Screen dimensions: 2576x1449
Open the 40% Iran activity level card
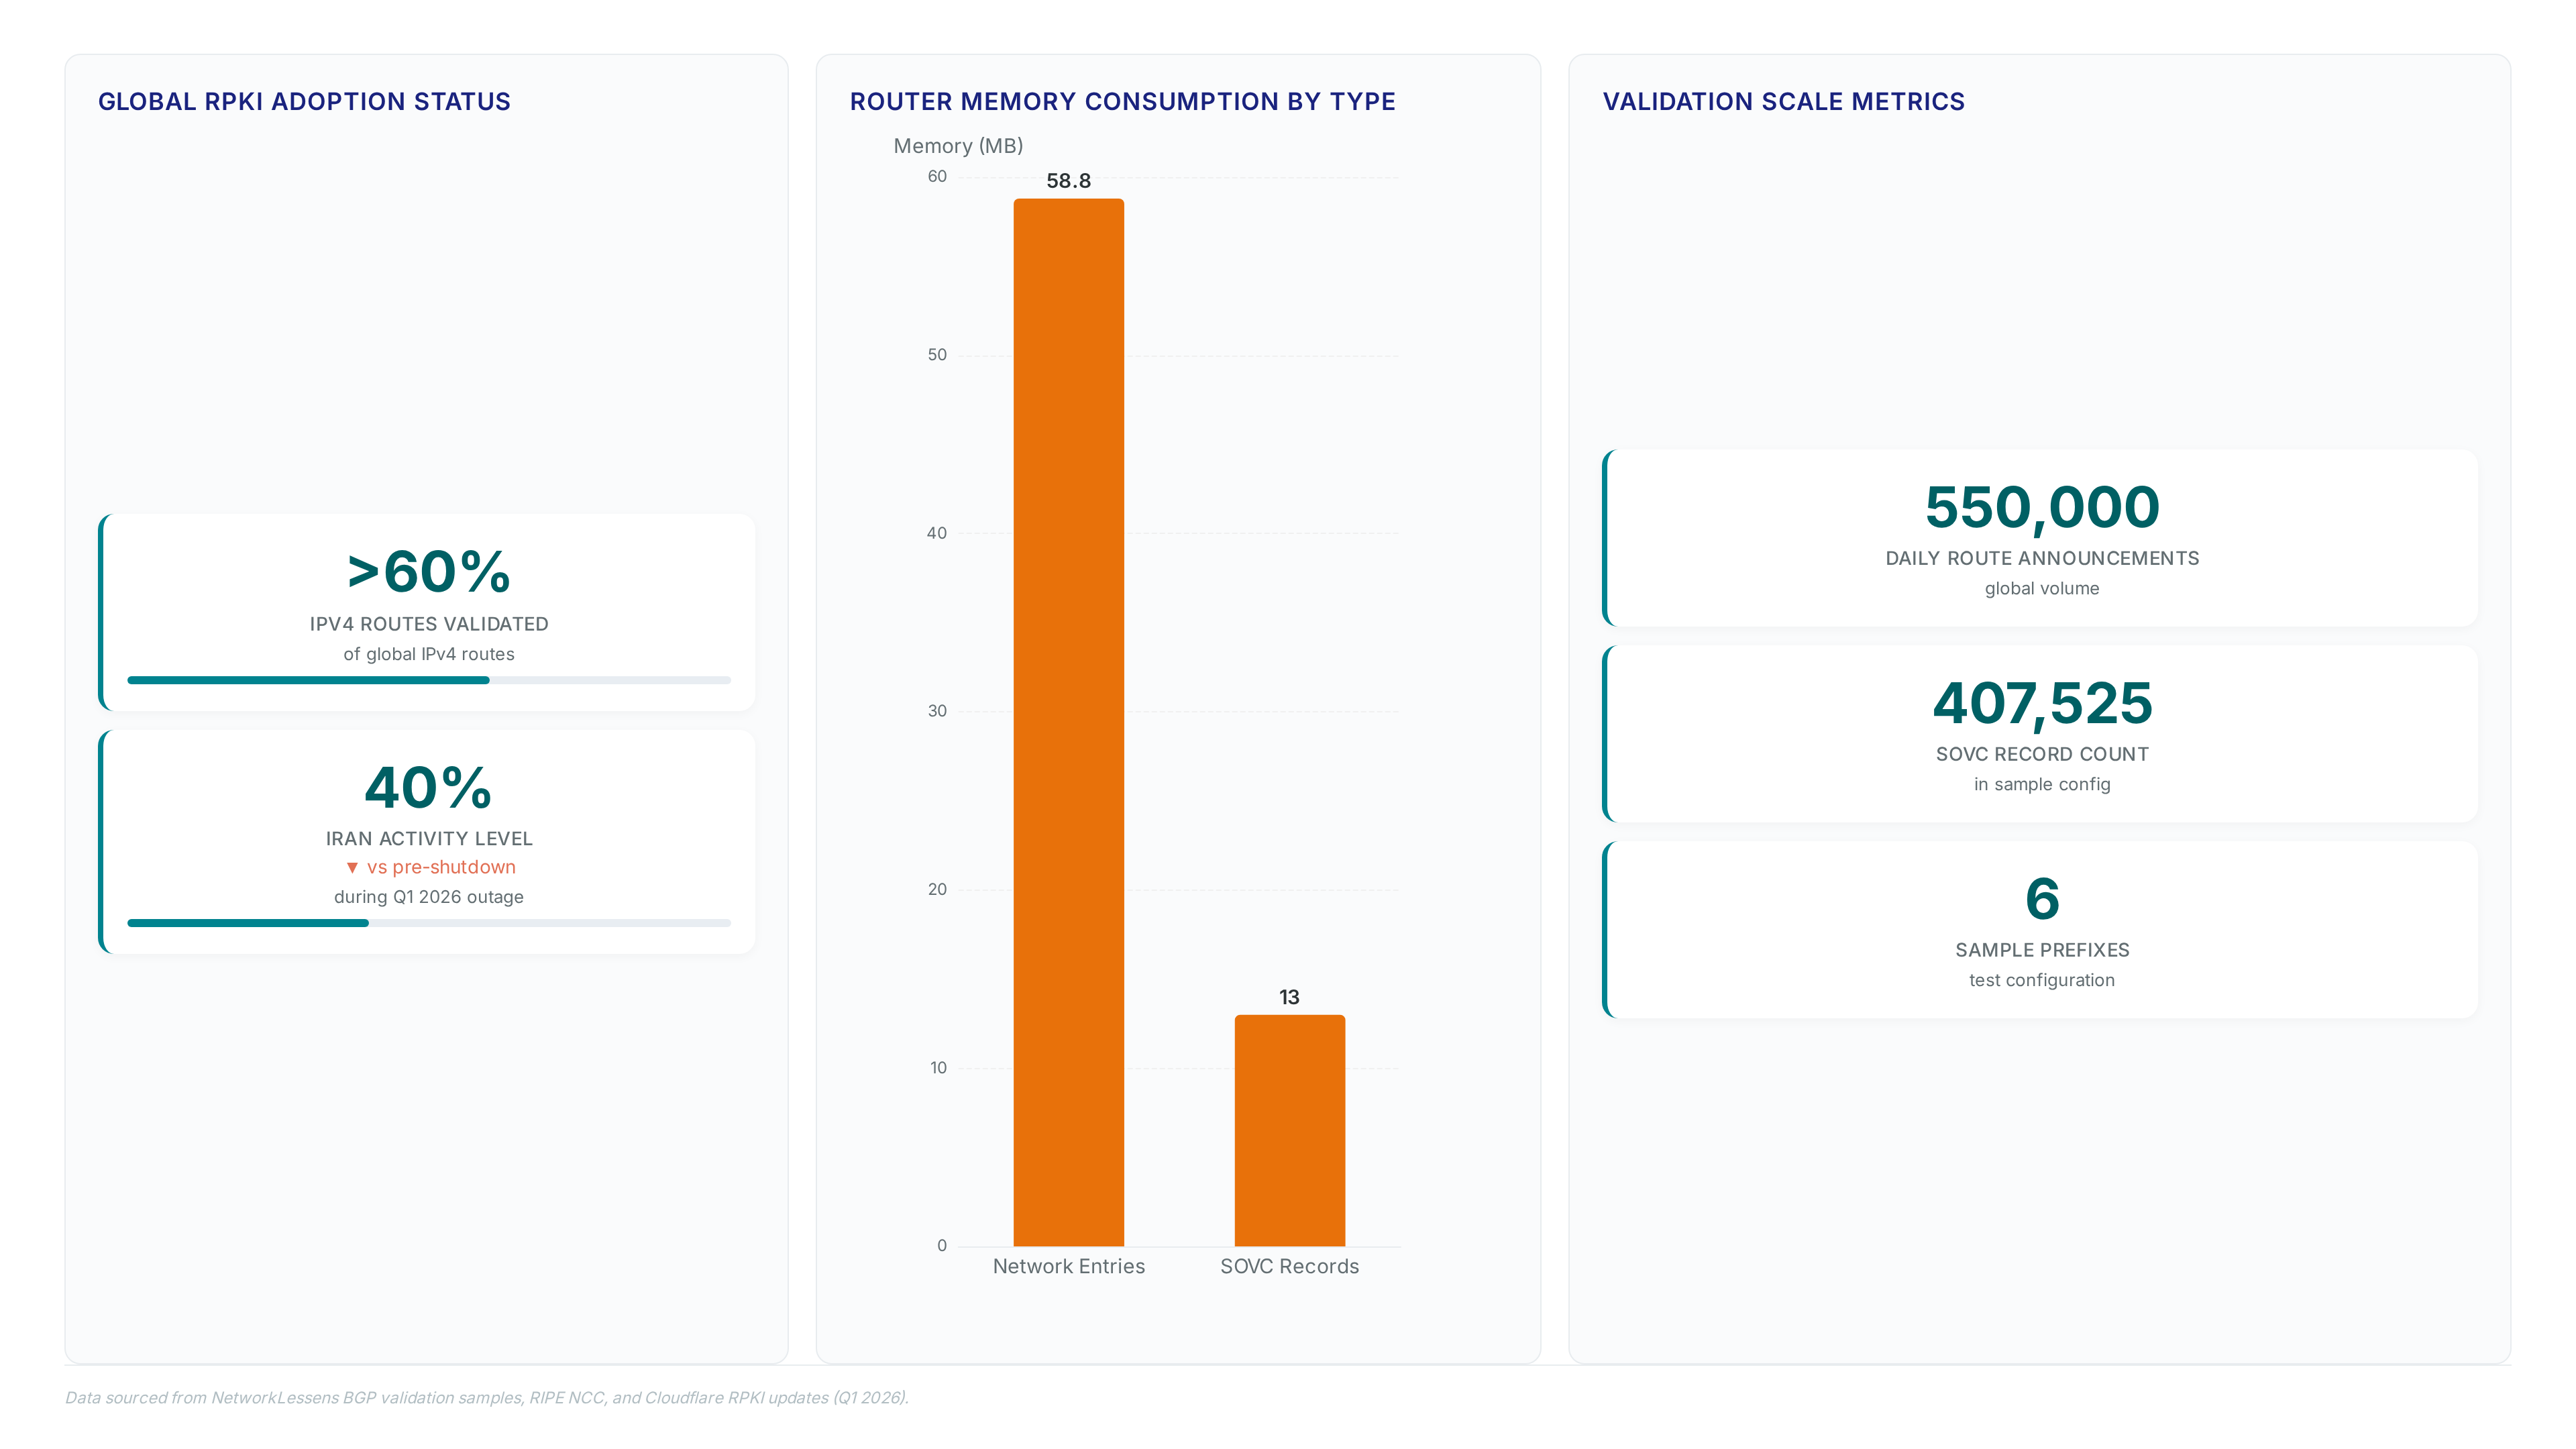[x=427, y=841]
